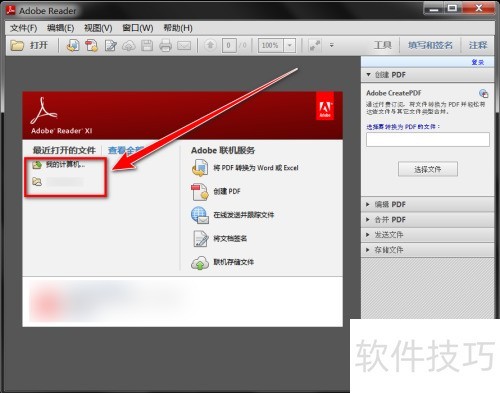Viewport: 500px width, 393px height.
Task: Open the 注释 pane tab
Action: coord(478,45)
